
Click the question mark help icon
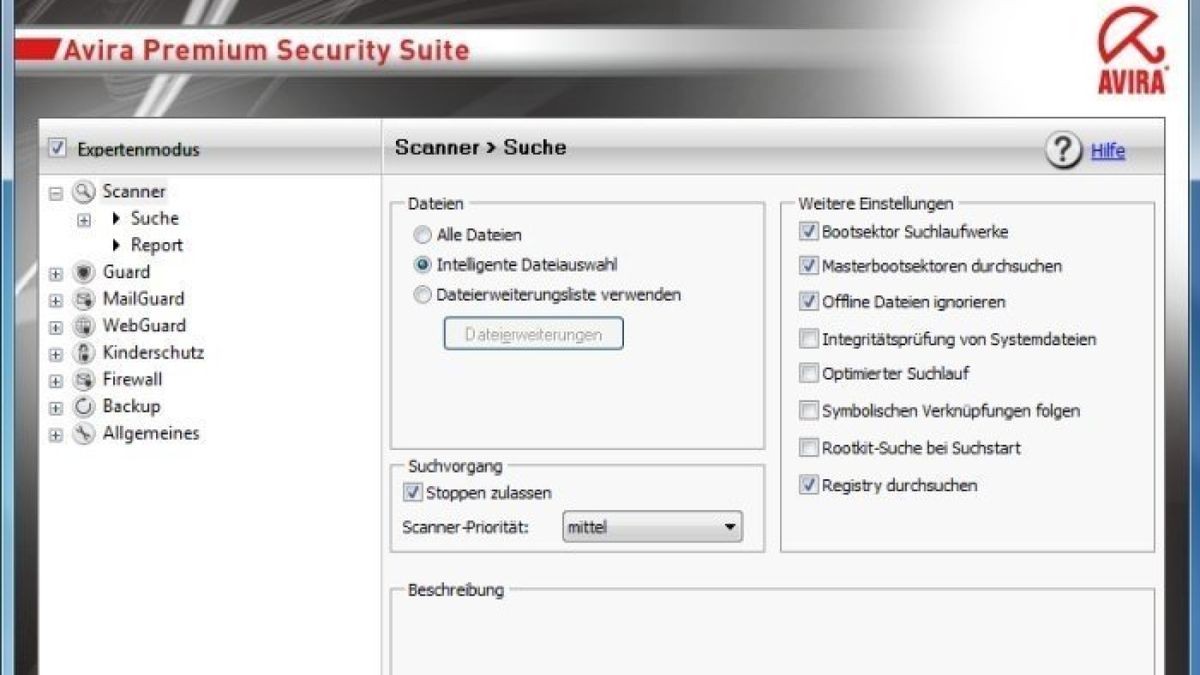point(1064,151)
